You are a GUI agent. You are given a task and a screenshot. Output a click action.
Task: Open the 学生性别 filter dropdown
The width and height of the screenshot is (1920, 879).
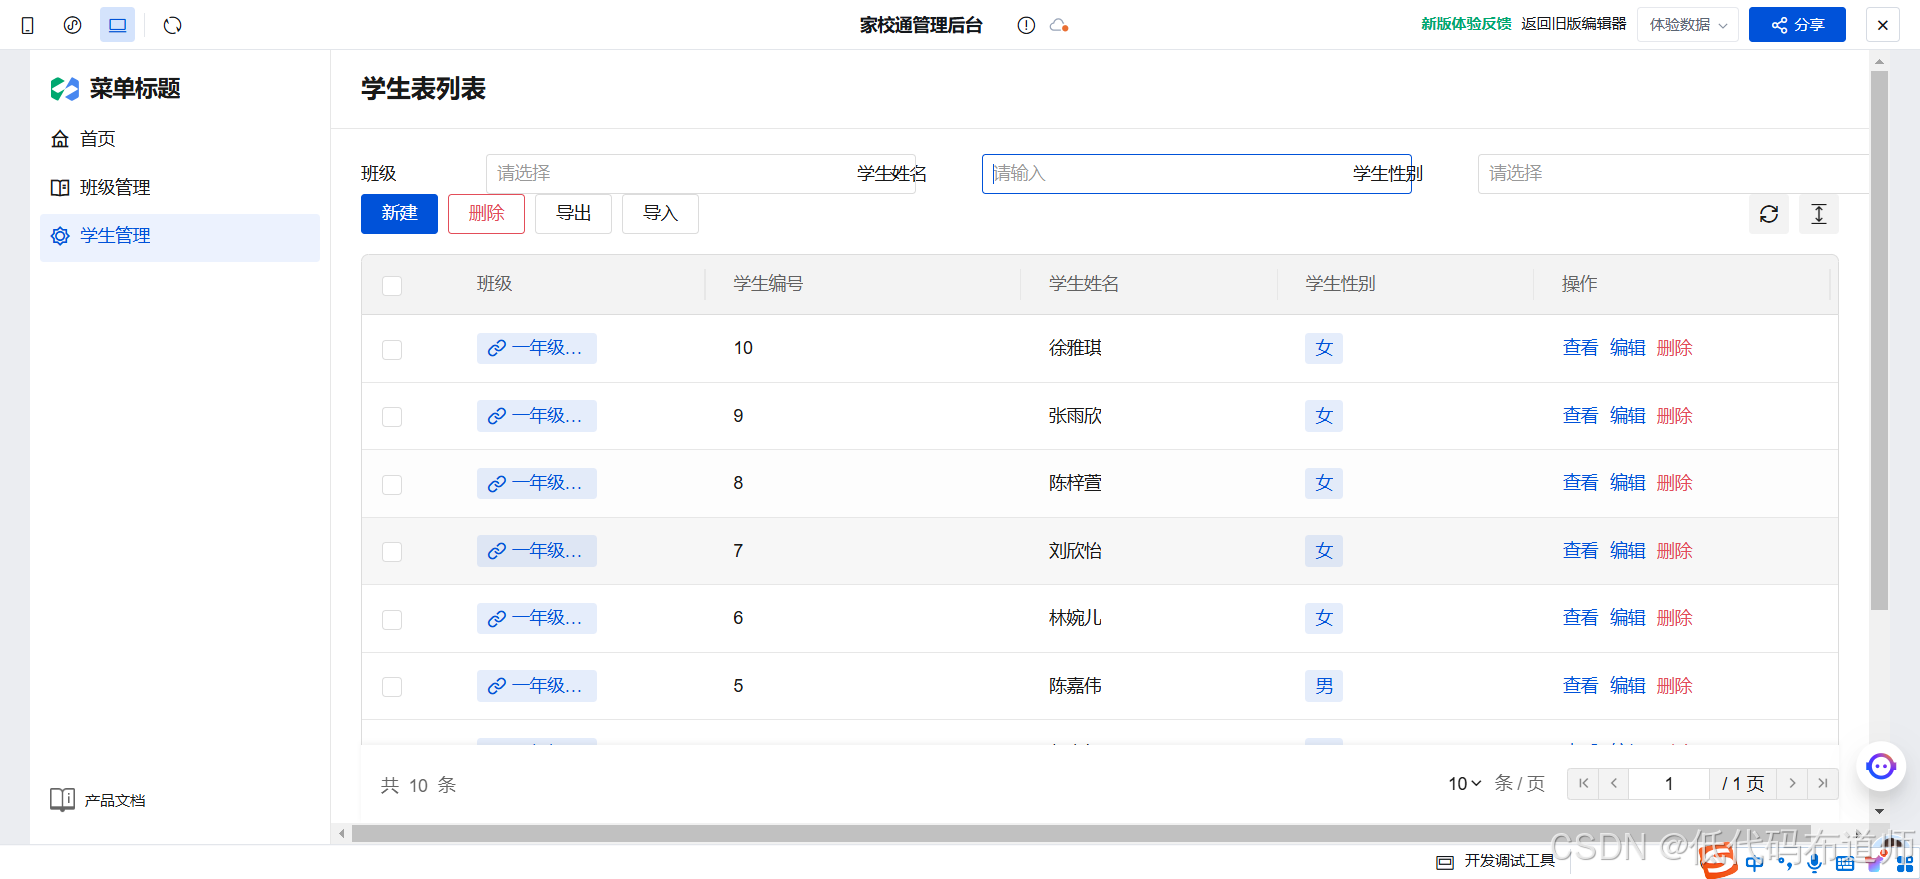click(x=1673, y=174)
